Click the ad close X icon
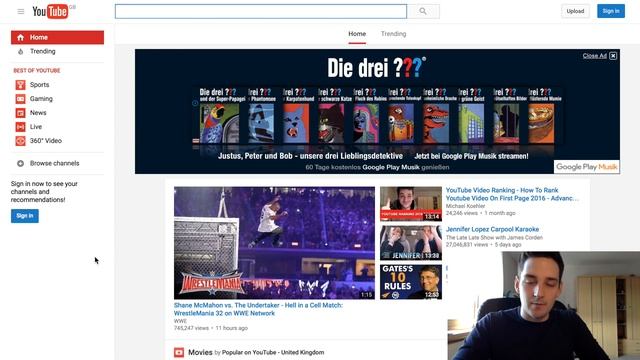This screenshot has height=360, width=640. pos(613,56)
